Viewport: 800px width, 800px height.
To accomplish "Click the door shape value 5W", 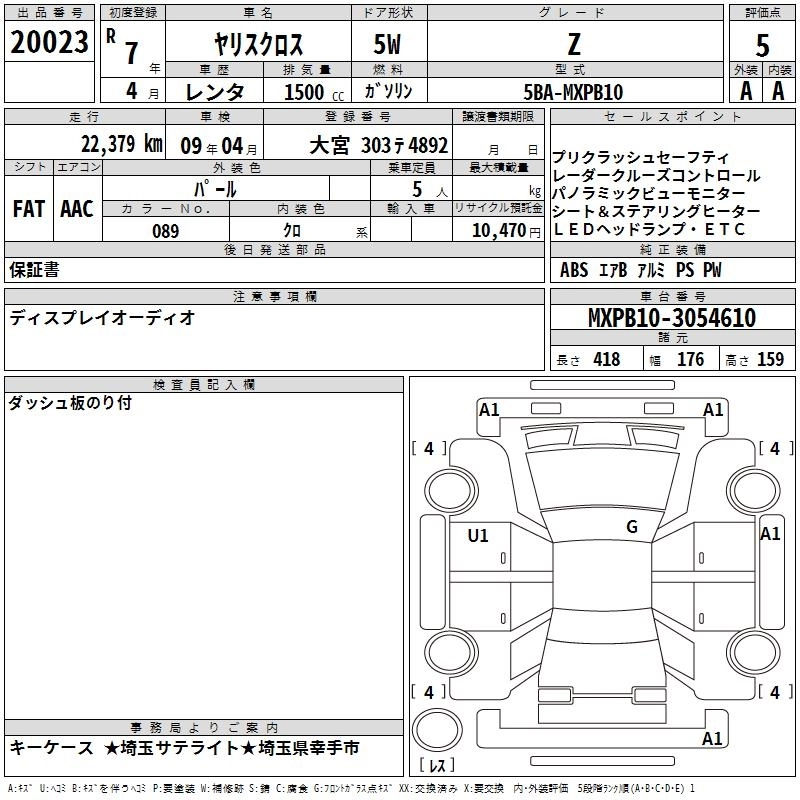I will [x=387, y=44].
